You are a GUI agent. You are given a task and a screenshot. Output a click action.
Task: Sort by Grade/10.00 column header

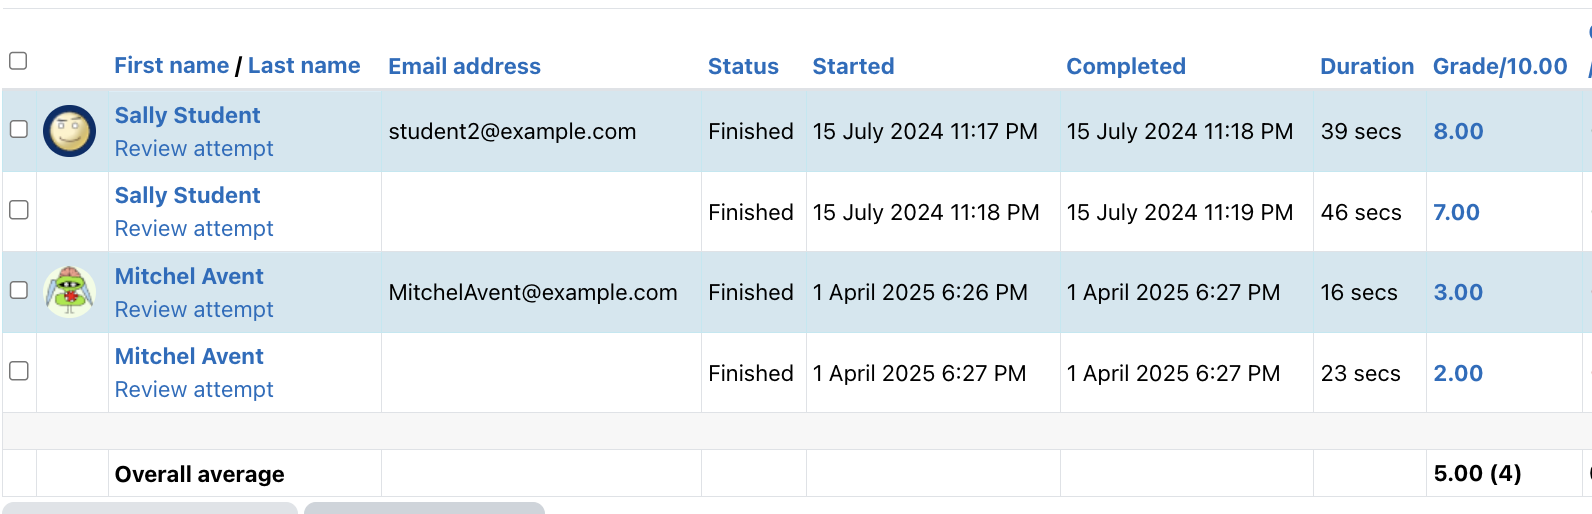point(1500,66)
